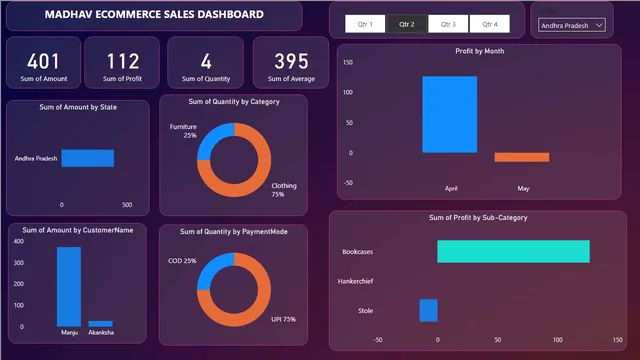Click the Stole axis label

point(365,311)
